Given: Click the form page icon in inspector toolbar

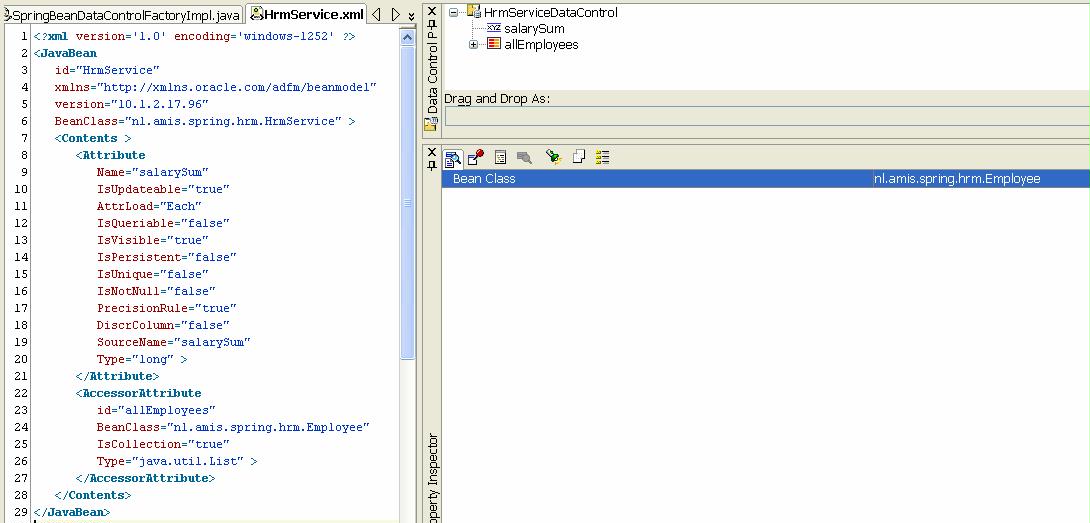Looking at the screenshot, I should tap(500, 157).
